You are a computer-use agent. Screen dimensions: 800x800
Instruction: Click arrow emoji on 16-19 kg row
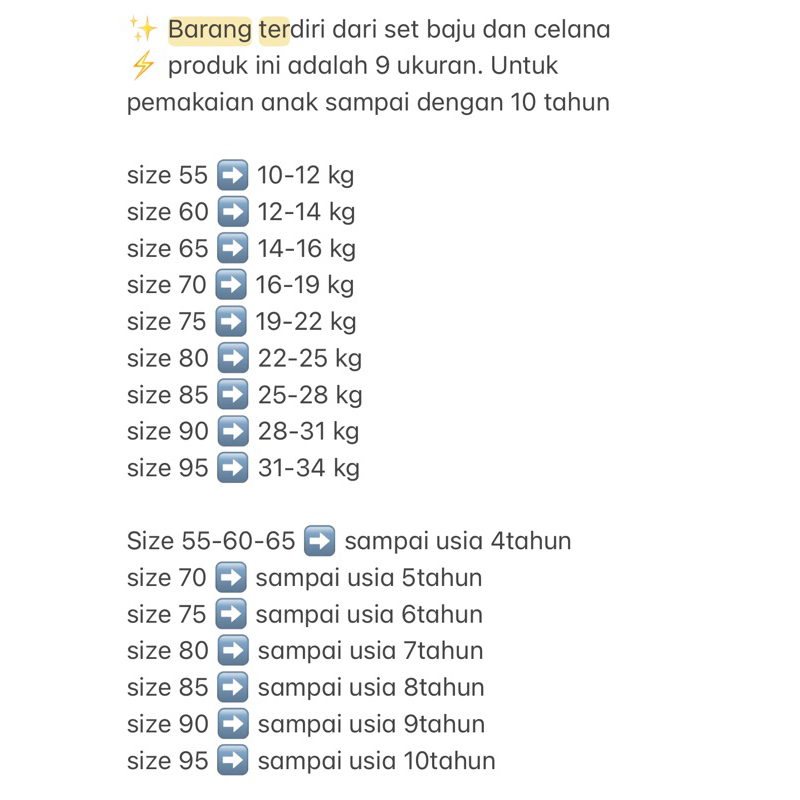(x=231, y=285)
